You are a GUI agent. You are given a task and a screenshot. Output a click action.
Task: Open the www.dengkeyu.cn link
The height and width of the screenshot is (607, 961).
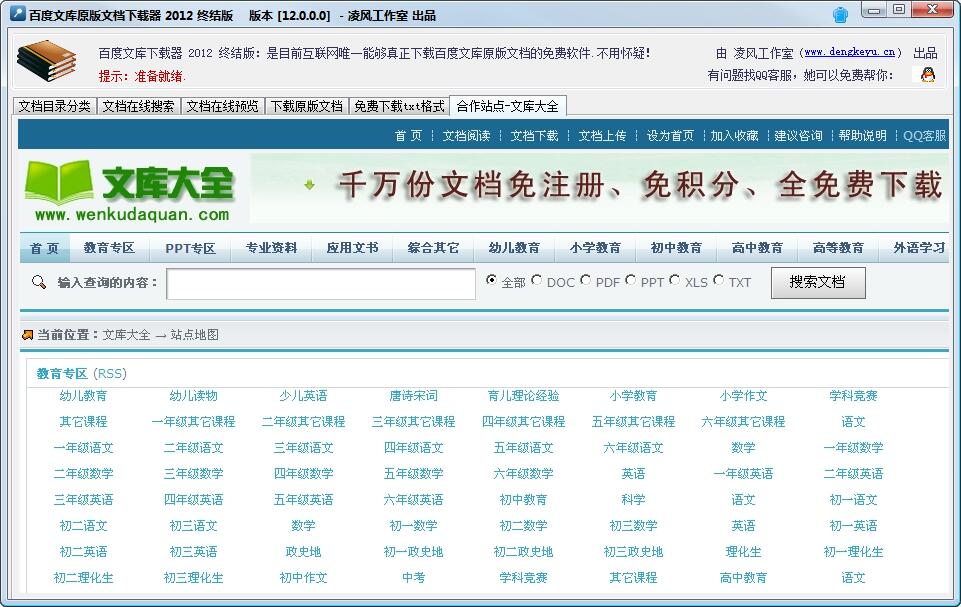tap(850, 53)
